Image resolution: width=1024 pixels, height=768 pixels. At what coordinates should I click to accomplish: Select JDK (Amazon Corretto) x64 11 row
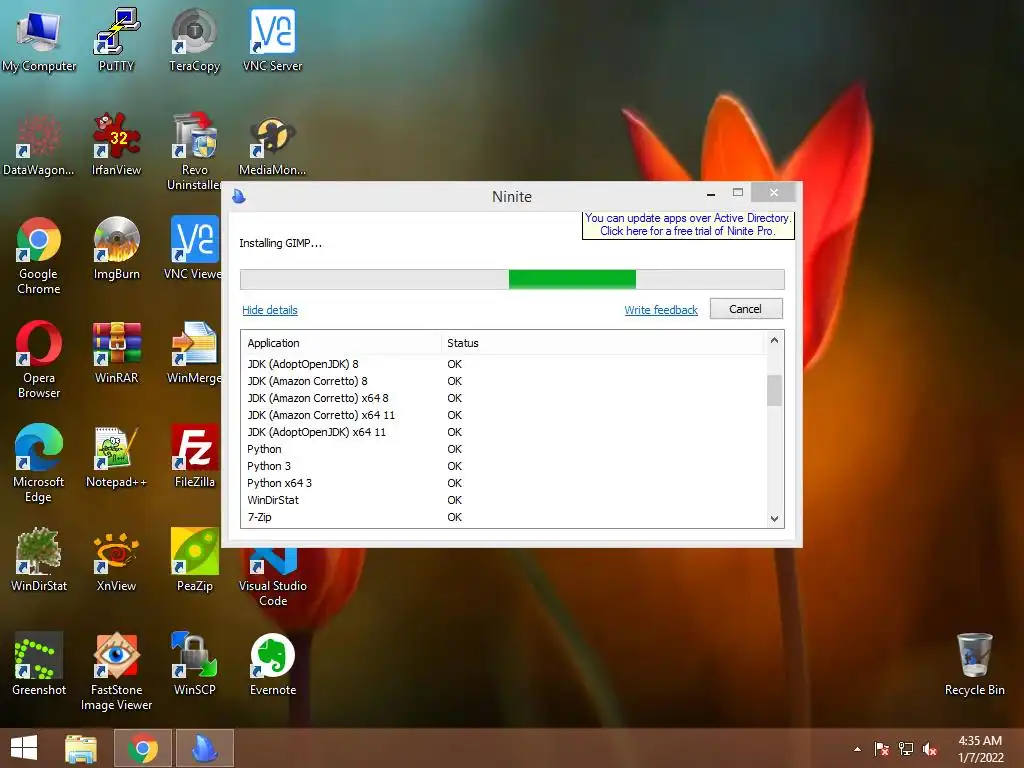click(503, 415)
